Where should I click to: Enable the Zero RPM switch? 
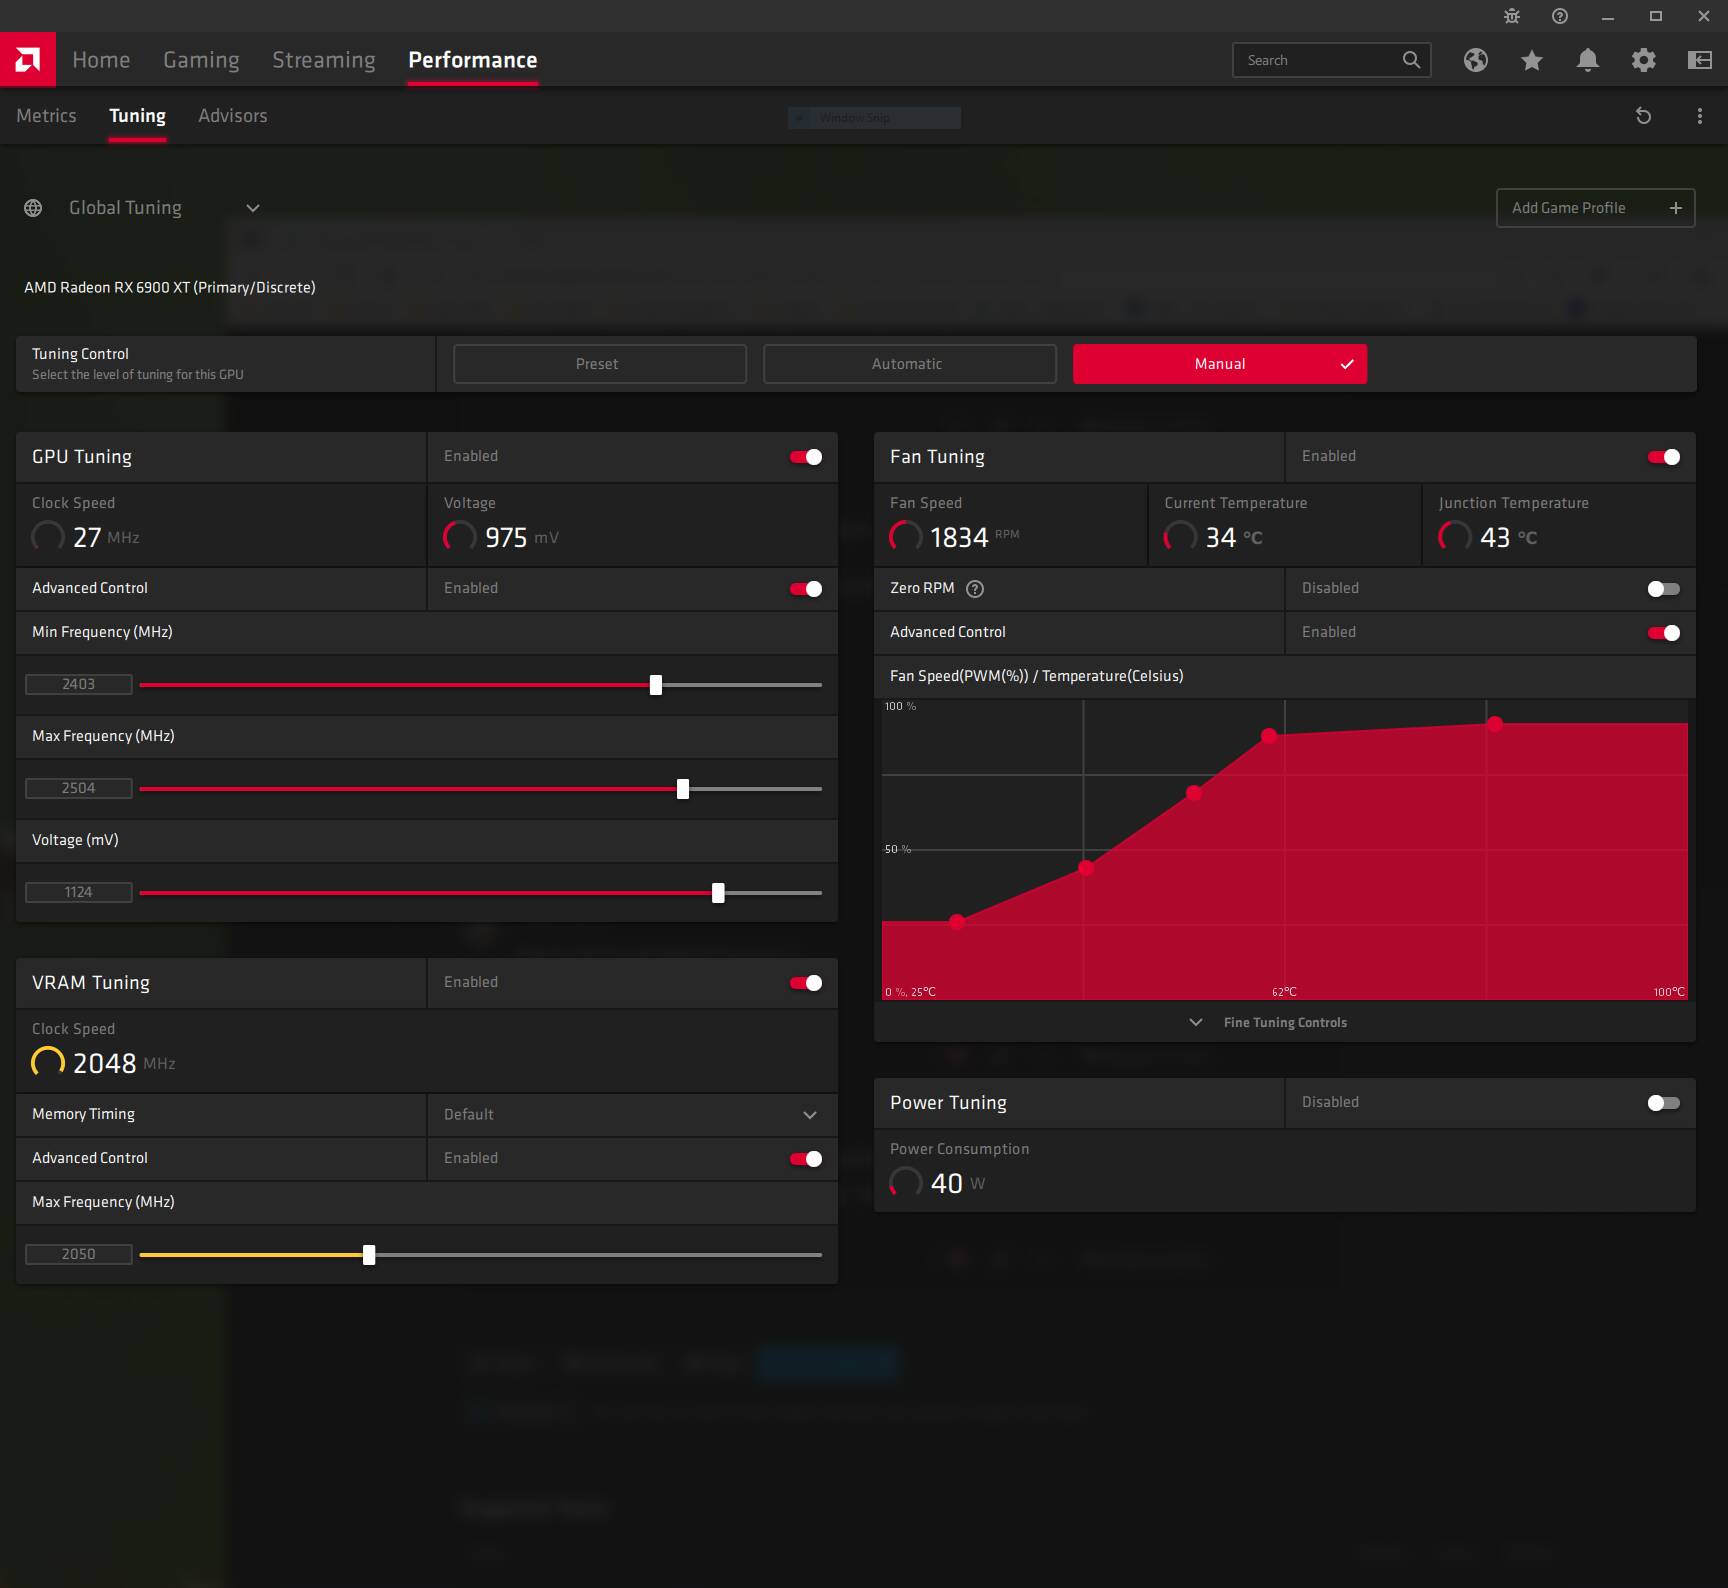(x=1664, y=589)
